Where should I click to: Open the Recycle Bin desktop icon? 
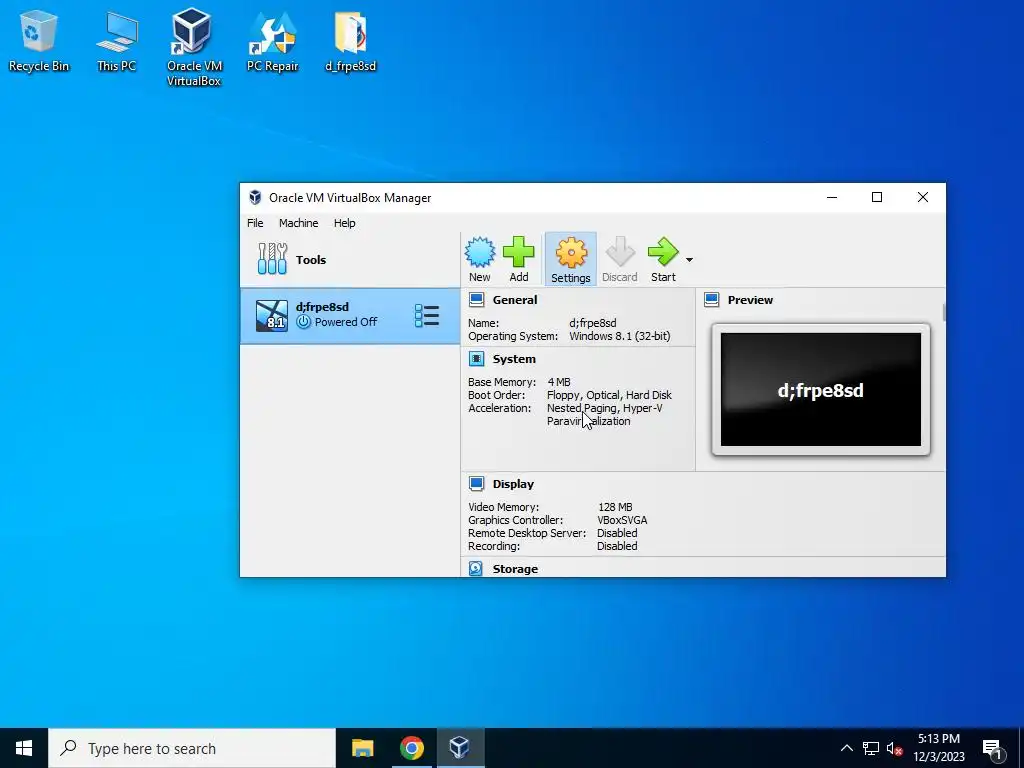(39, 40)
